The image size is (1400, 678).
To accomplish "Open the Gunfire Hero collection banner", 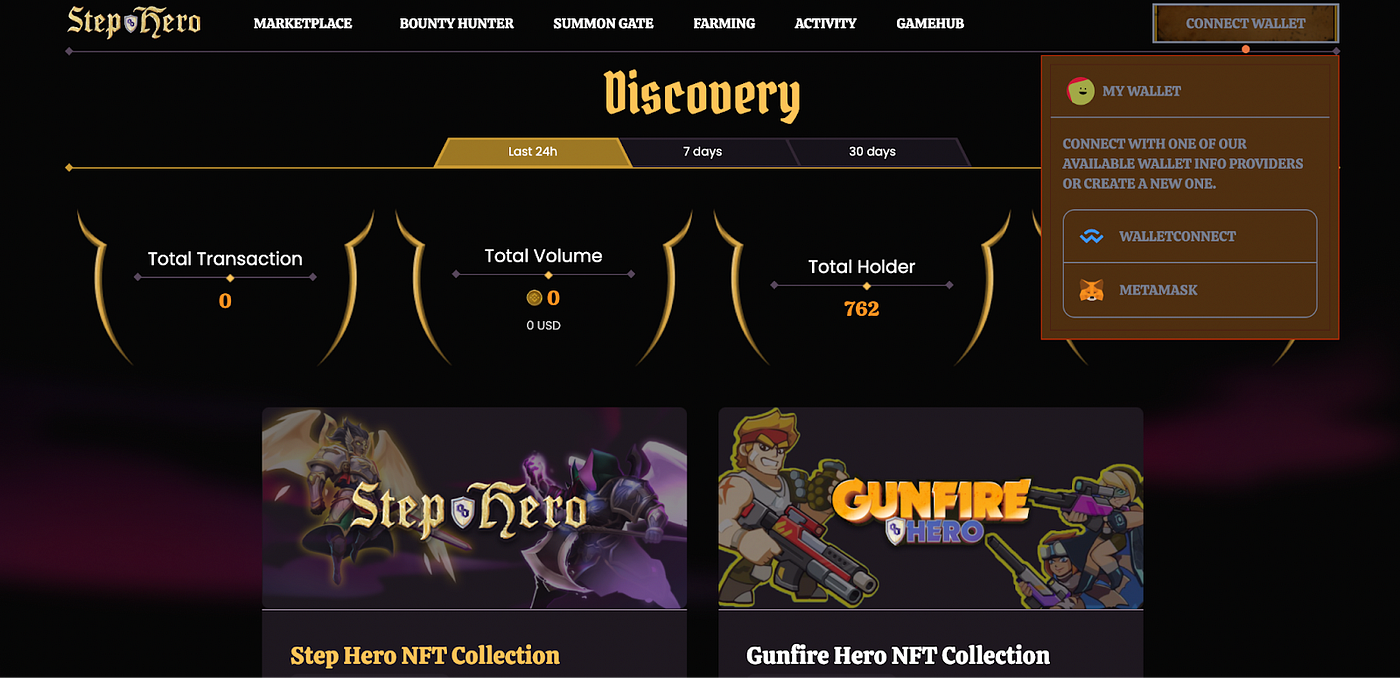I will 930,508.
